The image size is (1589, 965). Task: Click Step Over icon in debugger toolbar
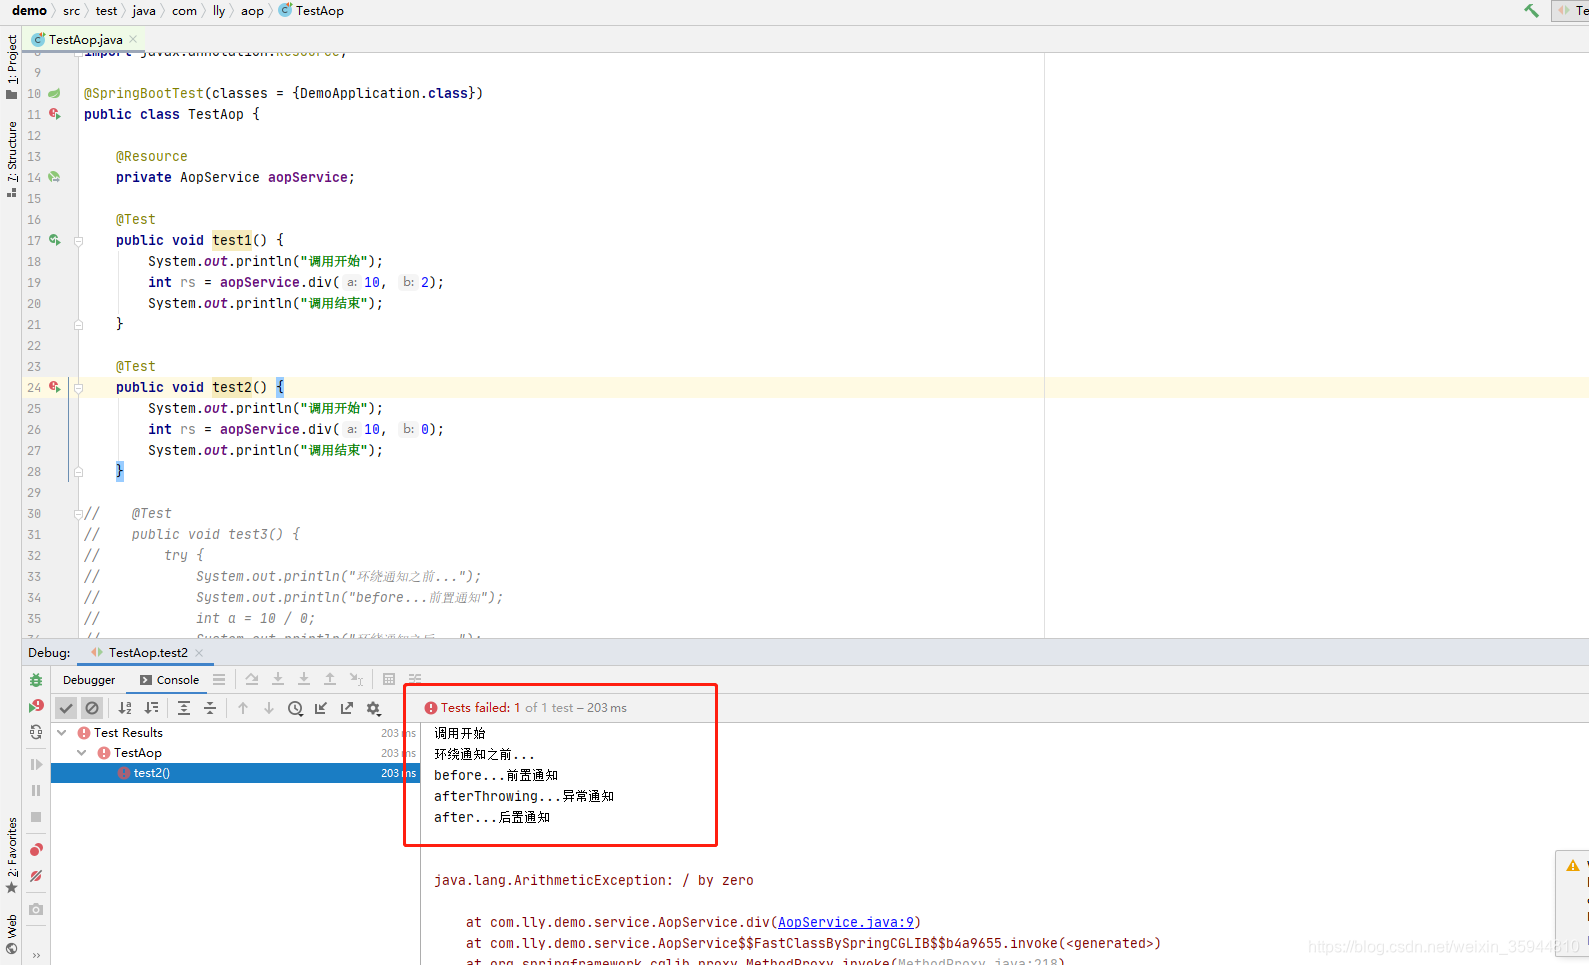pyautogui.click(x=252, y=679)
